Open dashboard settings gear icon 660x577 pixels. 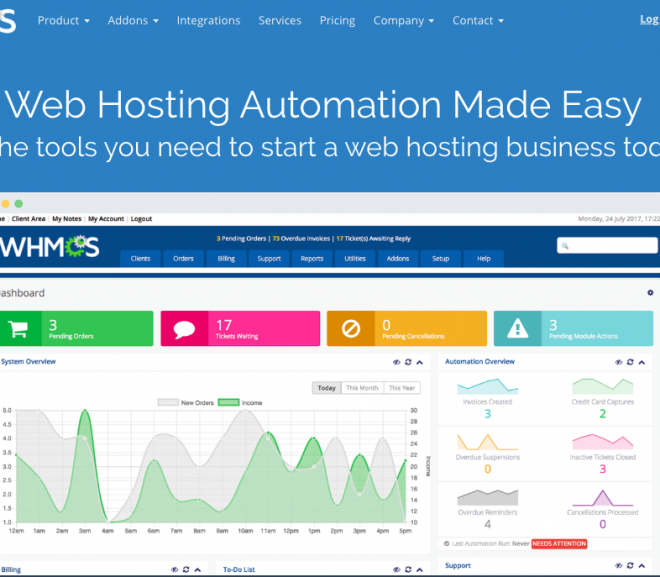tap(650, 292)
